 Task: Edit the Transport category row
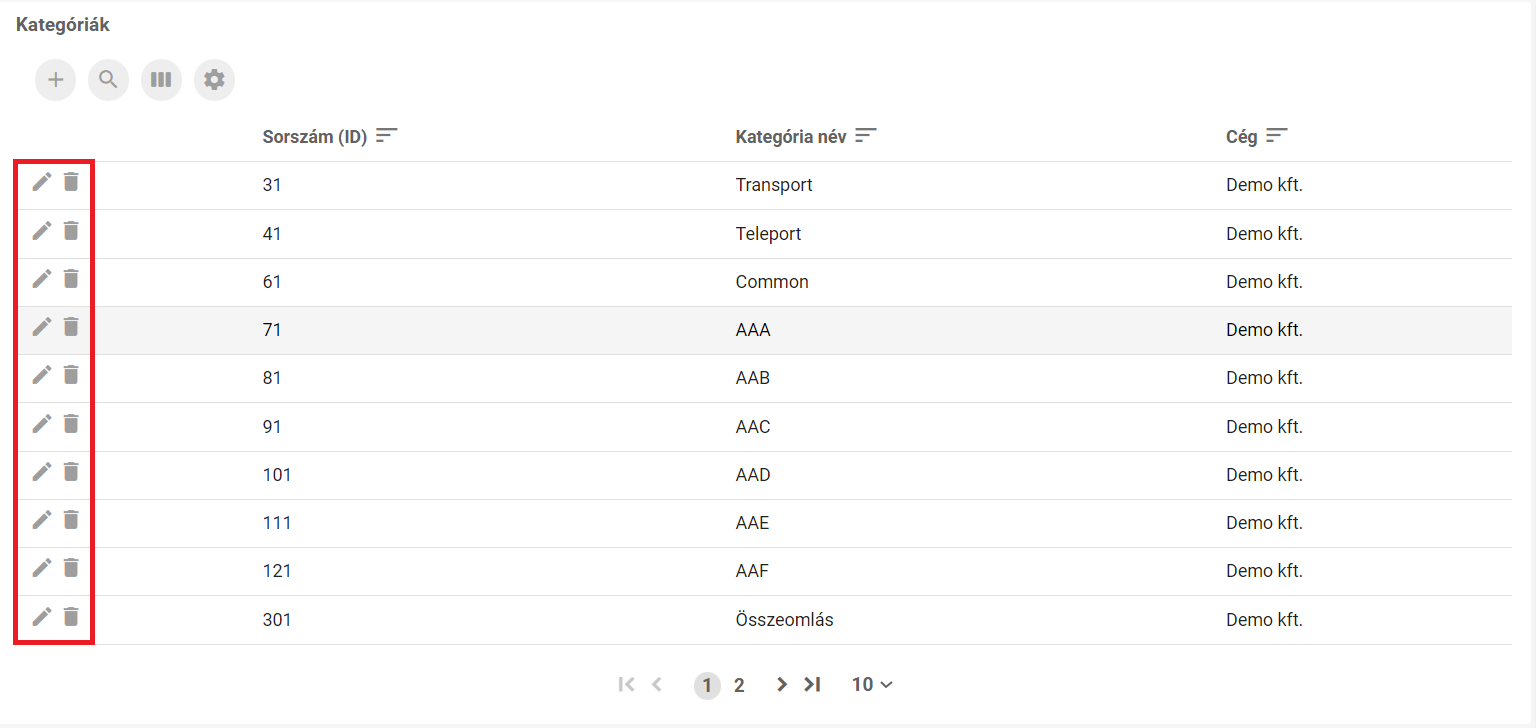[x=41, y=182]
